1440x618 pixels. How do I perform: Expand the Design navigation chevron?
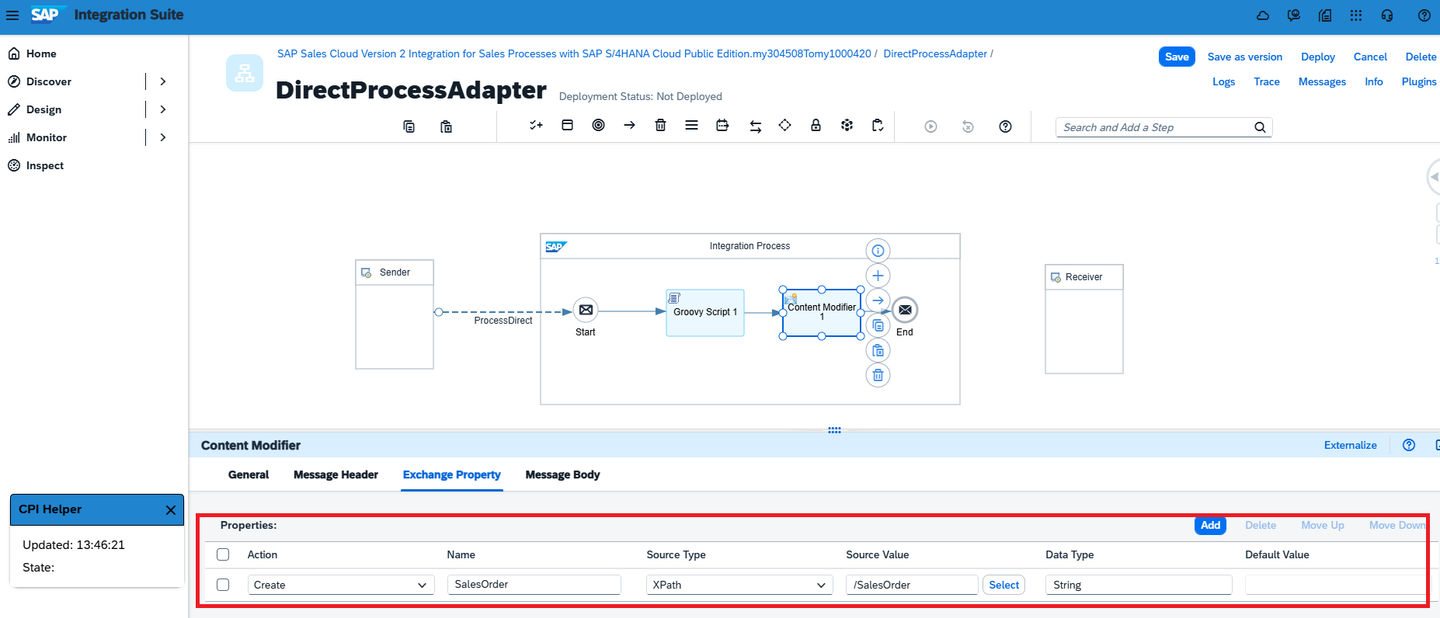(163, 109)
